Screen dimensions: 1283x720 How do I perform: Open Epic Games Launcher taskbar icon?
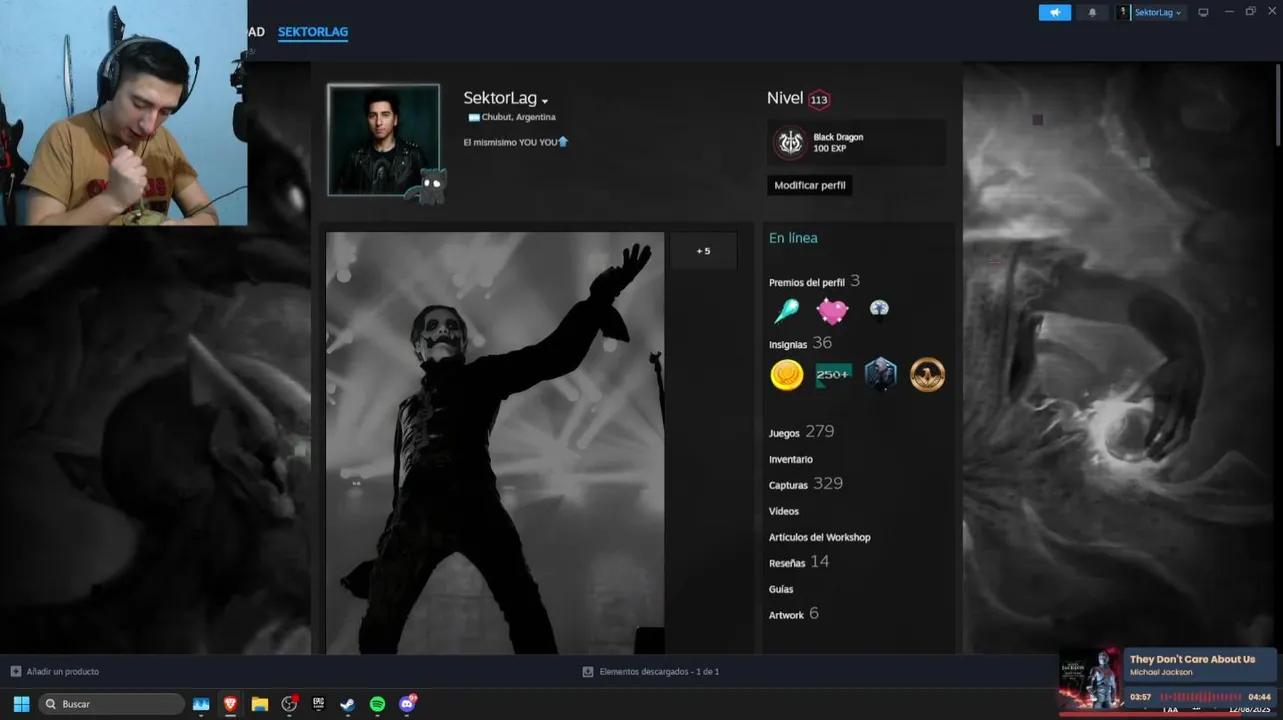point(319,704)
